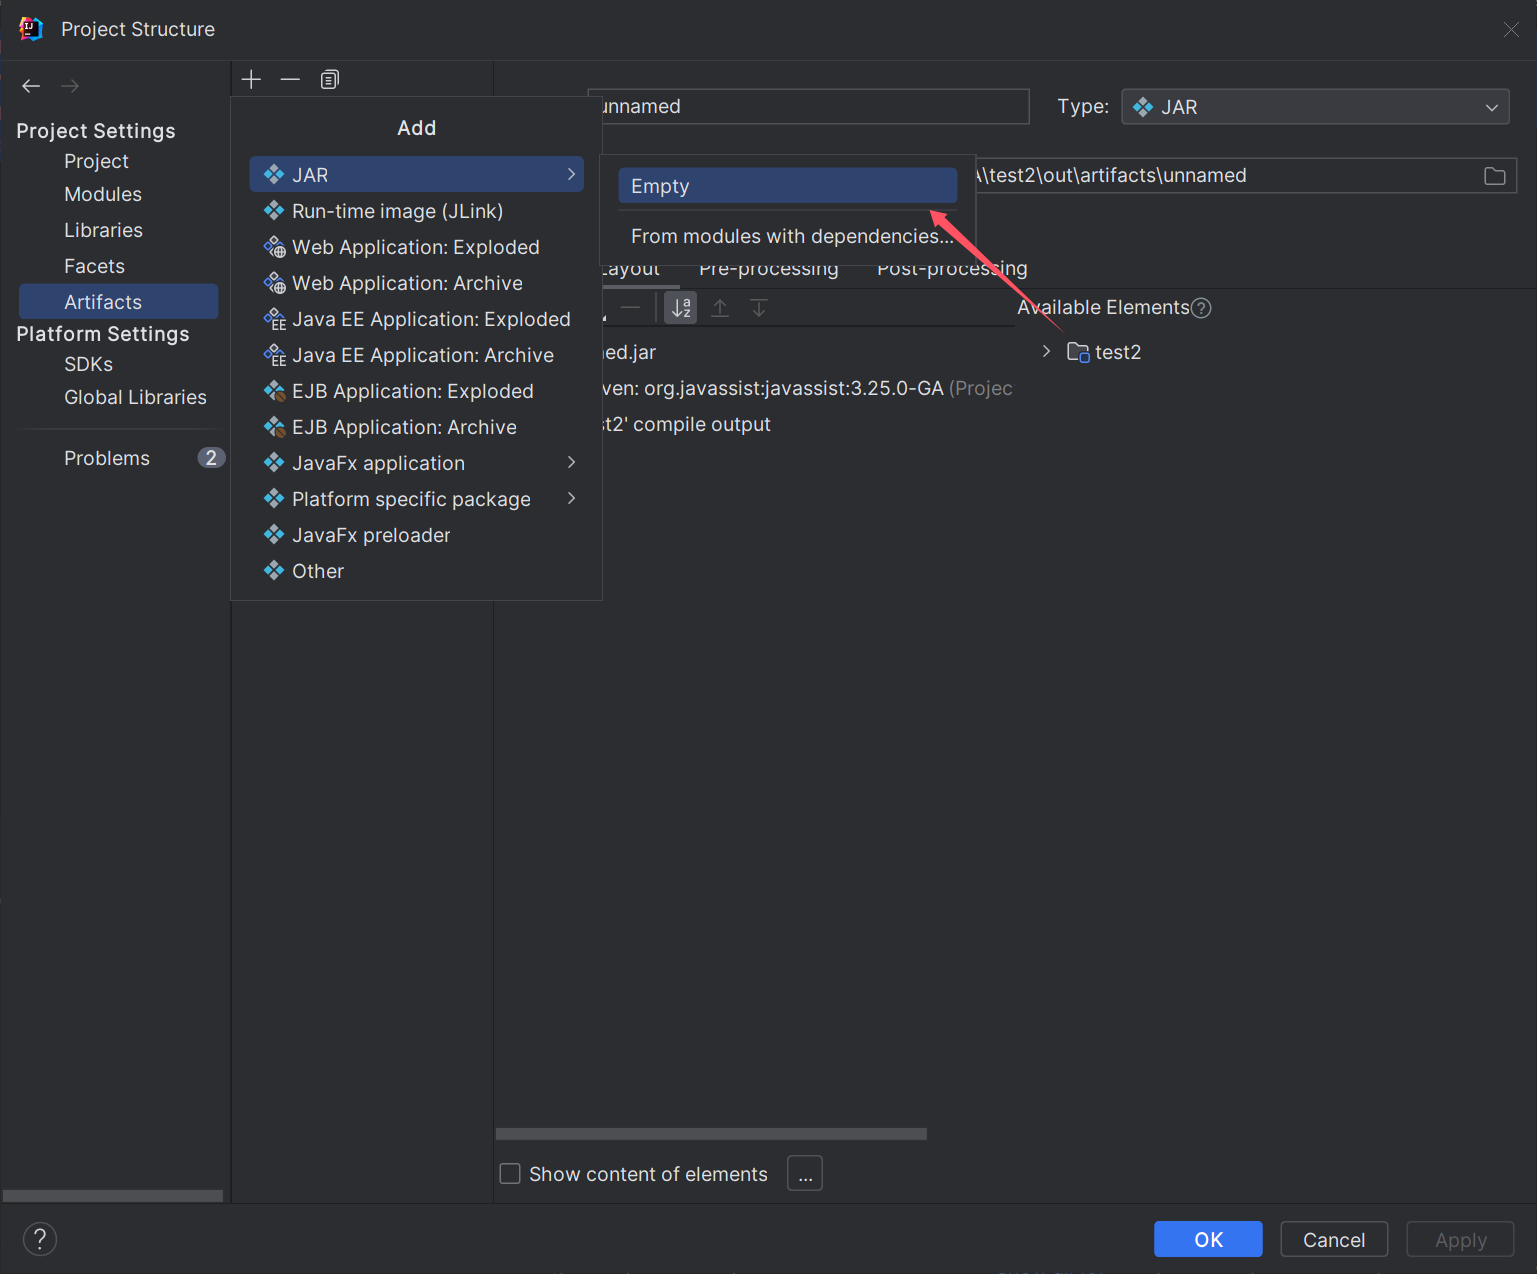Select Empty in the JAR submenu

(787, 186)
